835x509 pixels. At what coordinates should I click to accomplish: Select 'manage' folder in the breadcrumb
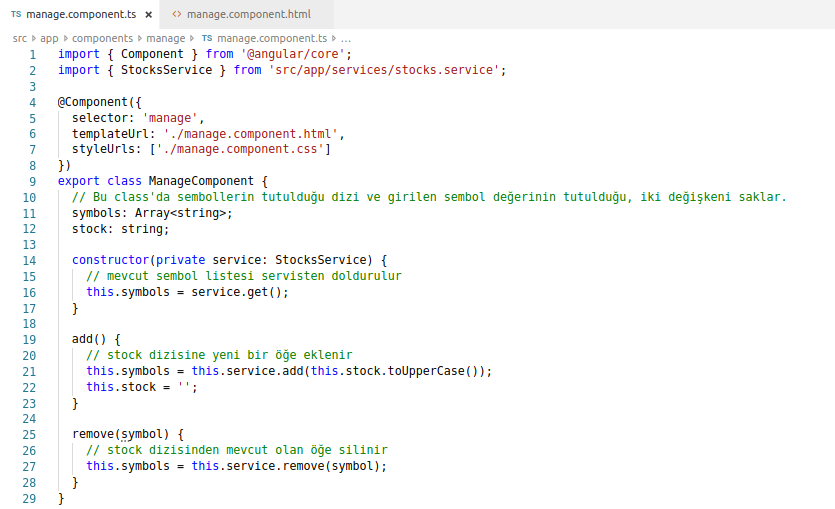pyautogui.click(x=166, y=38)
